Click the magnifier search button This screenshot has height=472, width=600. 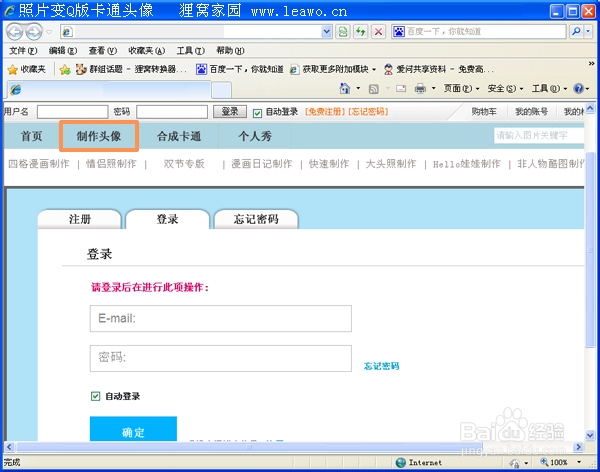pos(576,31)
